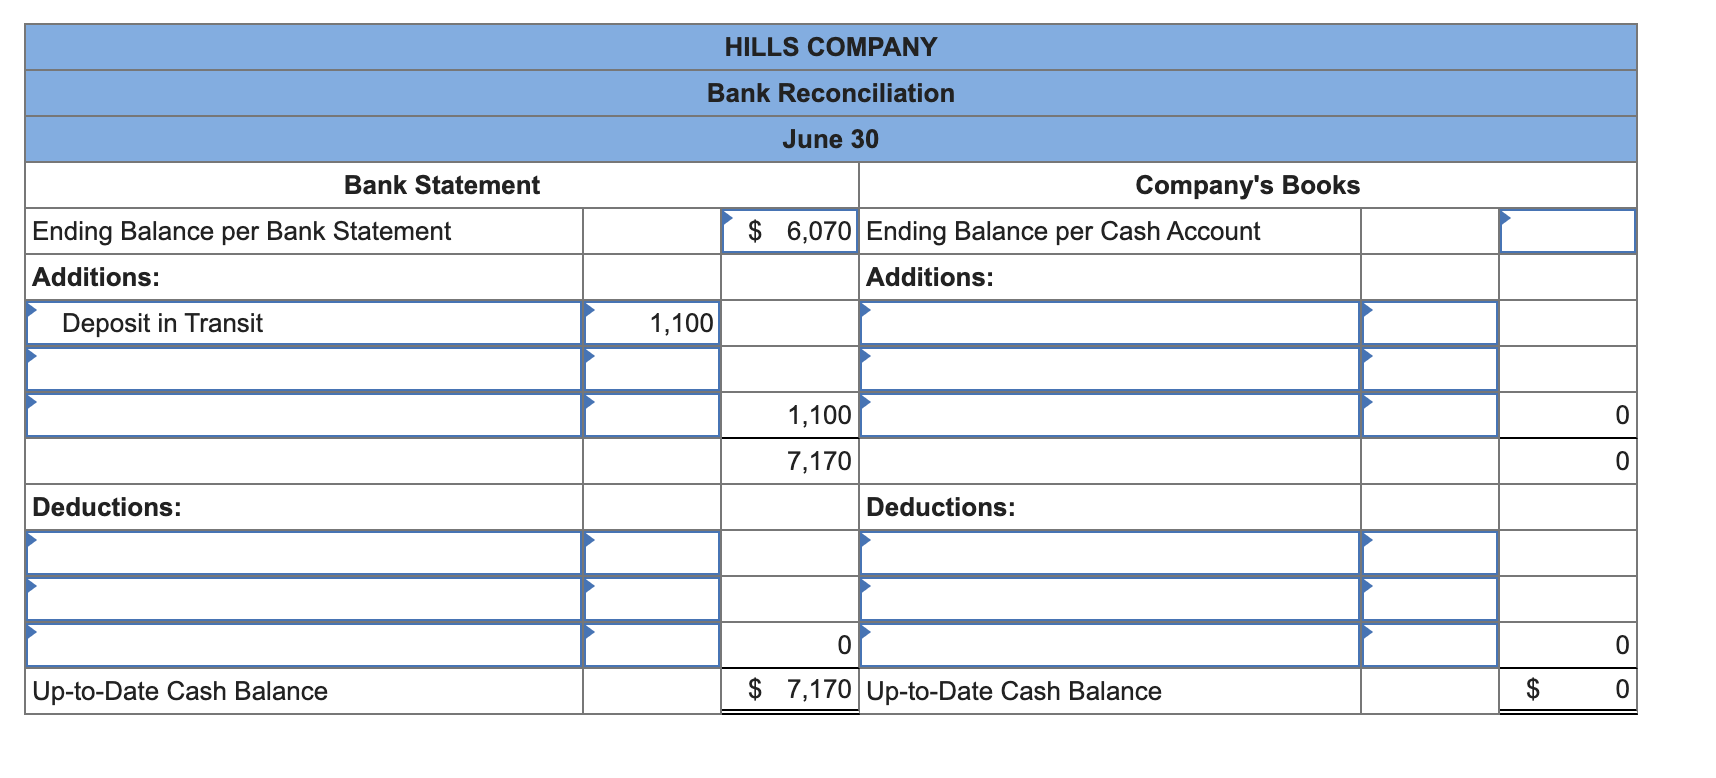Select the first Company's Books Deductions amount cell

click(x=1430, y=553)
